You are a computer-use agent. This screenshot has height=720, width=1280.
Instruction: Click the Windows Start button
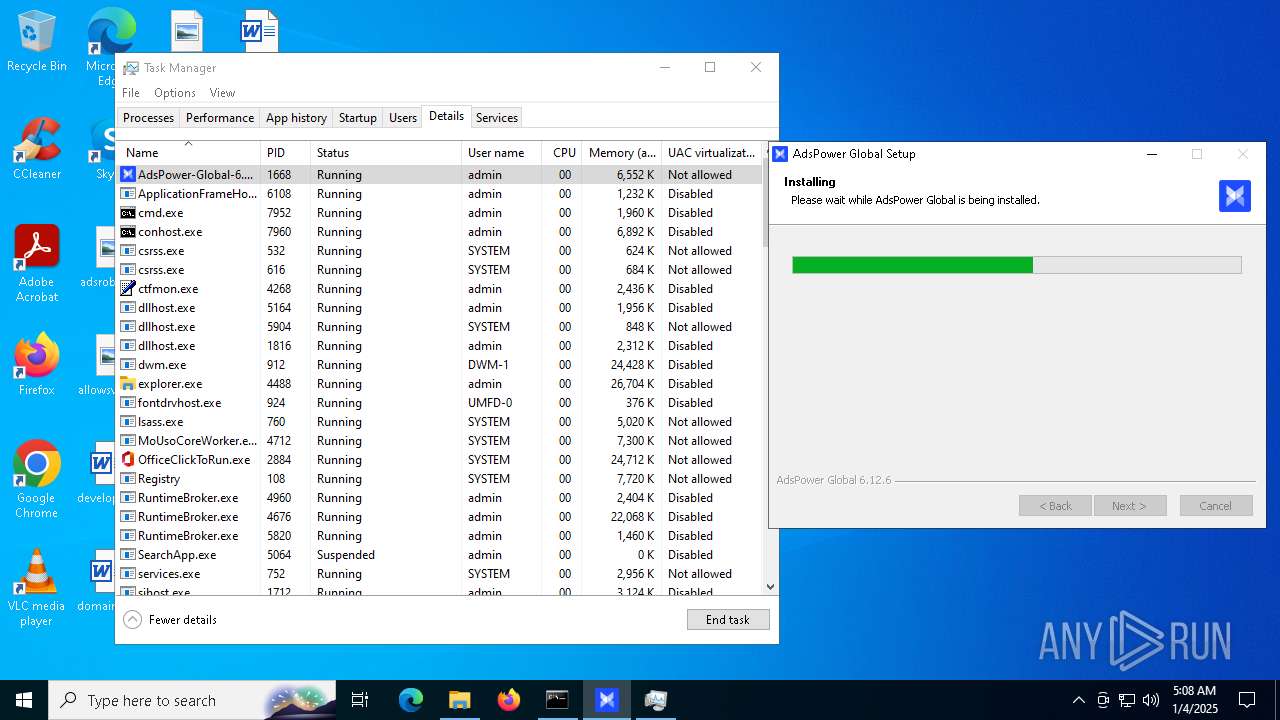(24, 700)
